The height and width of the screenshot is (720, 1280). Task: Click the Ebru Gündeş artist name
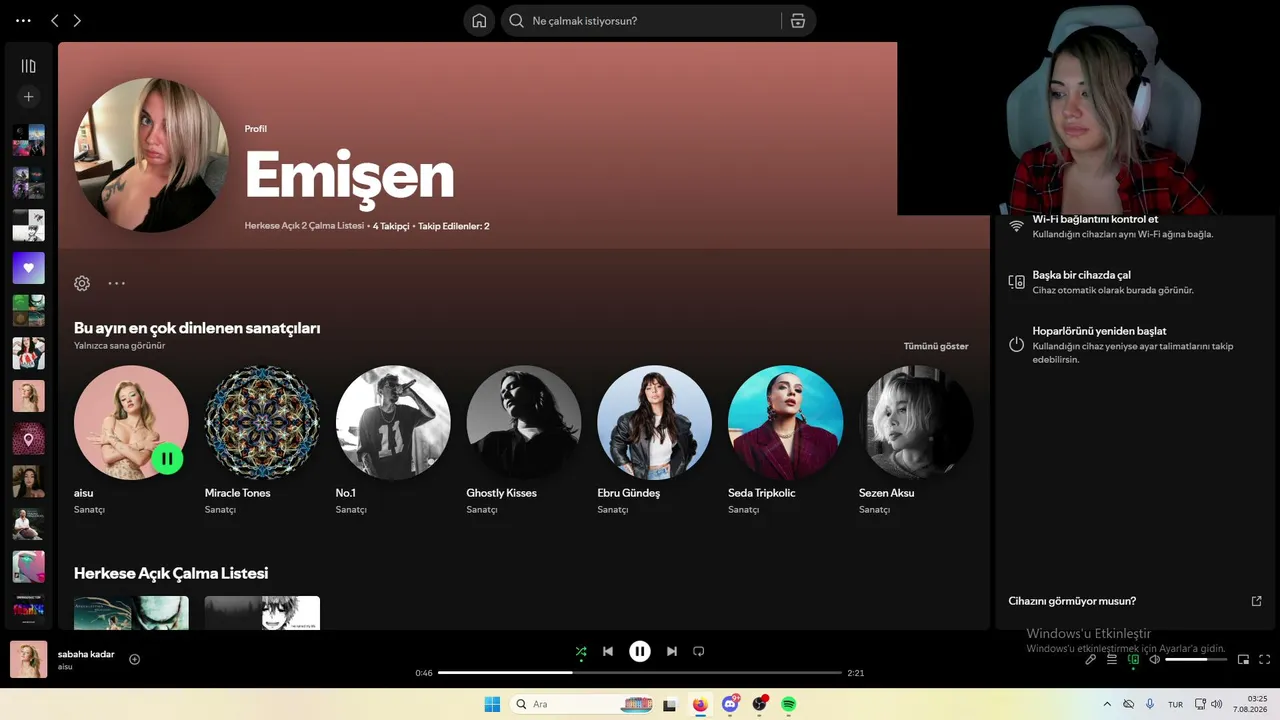tap(629, 493)
